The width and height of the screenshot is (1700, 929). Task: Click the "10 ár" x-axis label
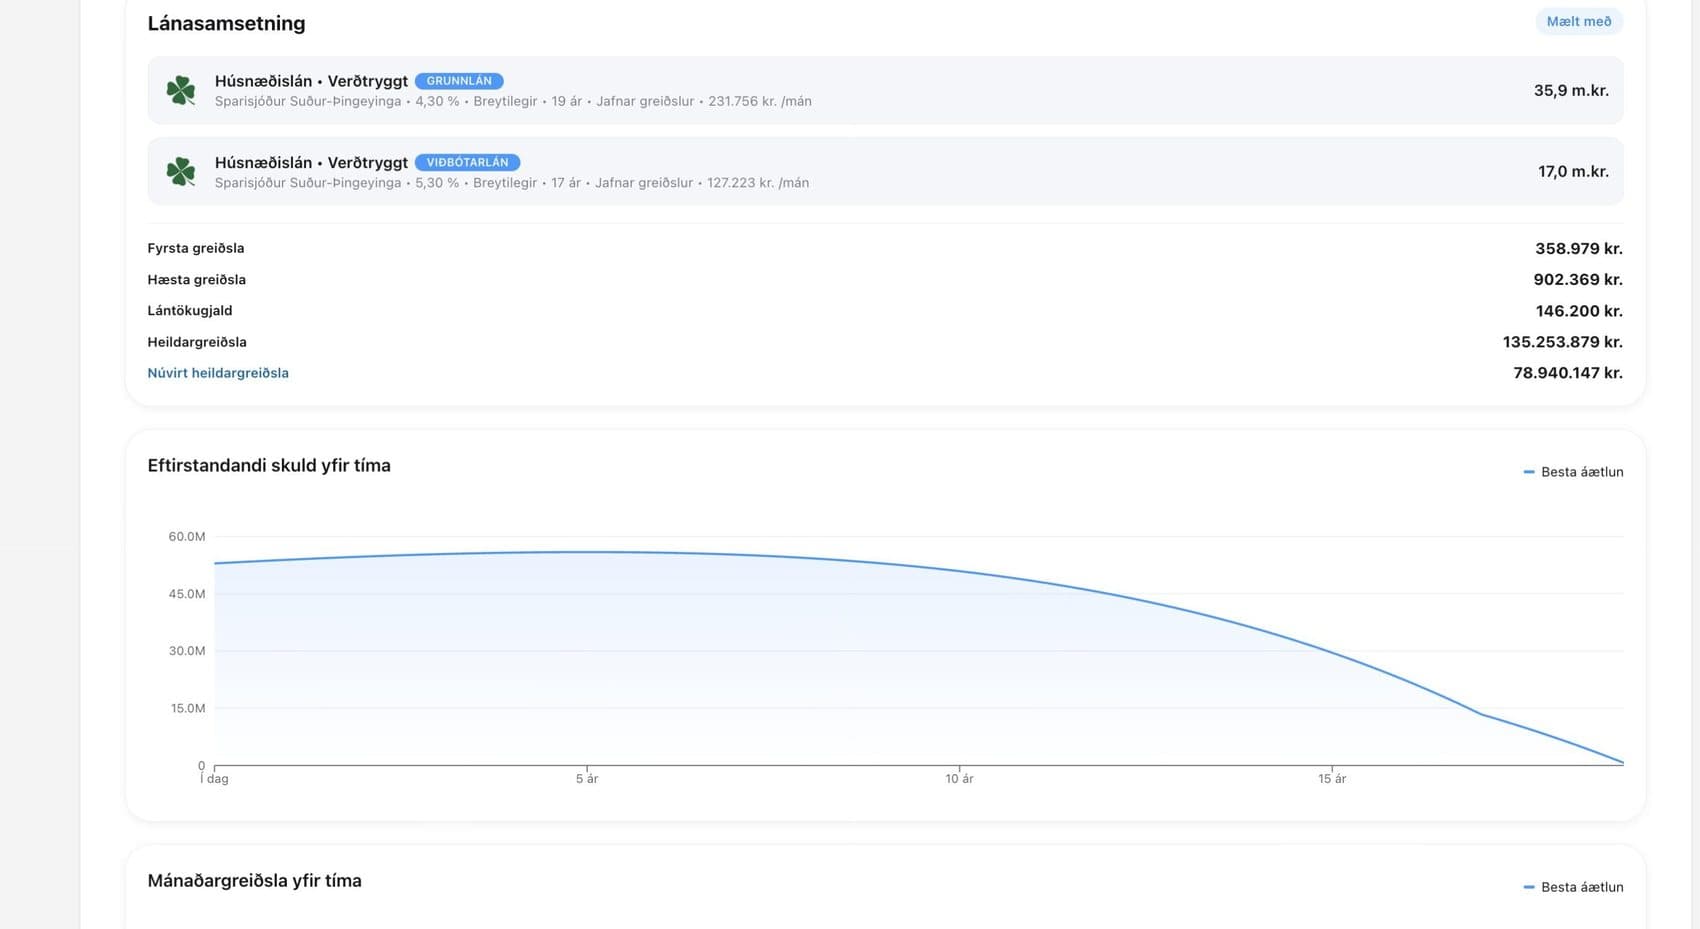[x=959, y=779]
